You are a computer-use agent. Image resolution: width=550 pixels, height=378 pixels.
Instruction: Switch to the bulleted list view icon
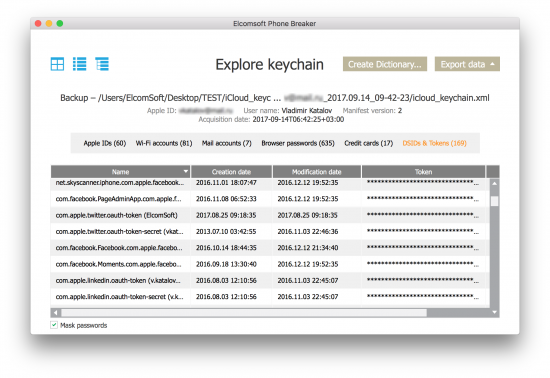[80, 64]
